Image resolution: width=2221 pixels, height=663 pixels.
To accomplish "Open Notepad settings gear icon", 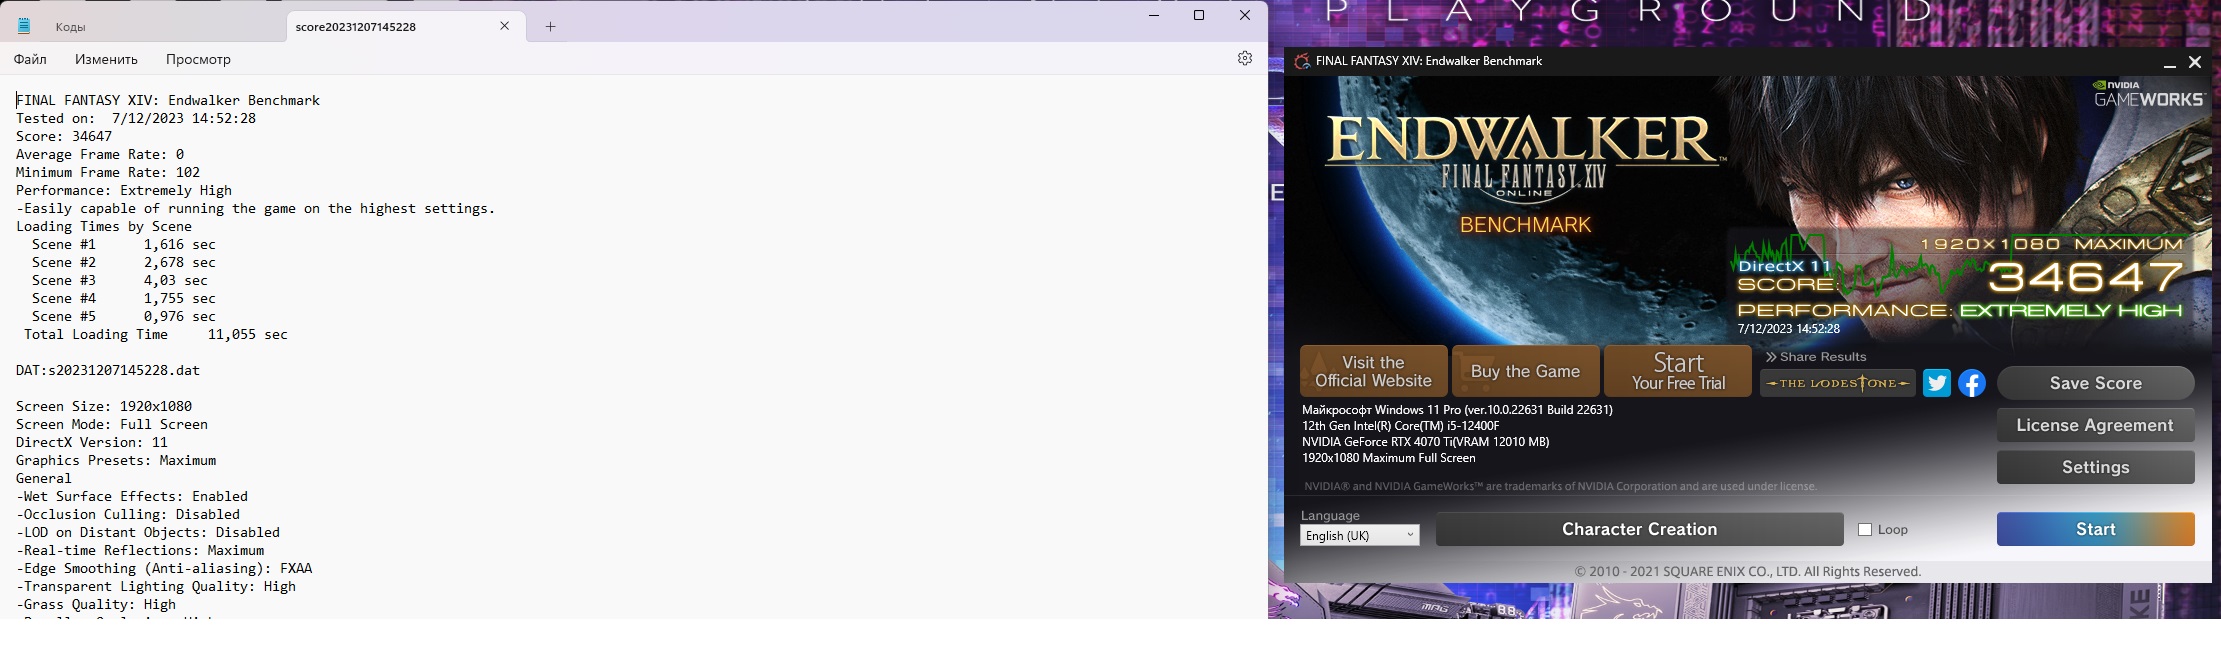I will [1245, 59].
